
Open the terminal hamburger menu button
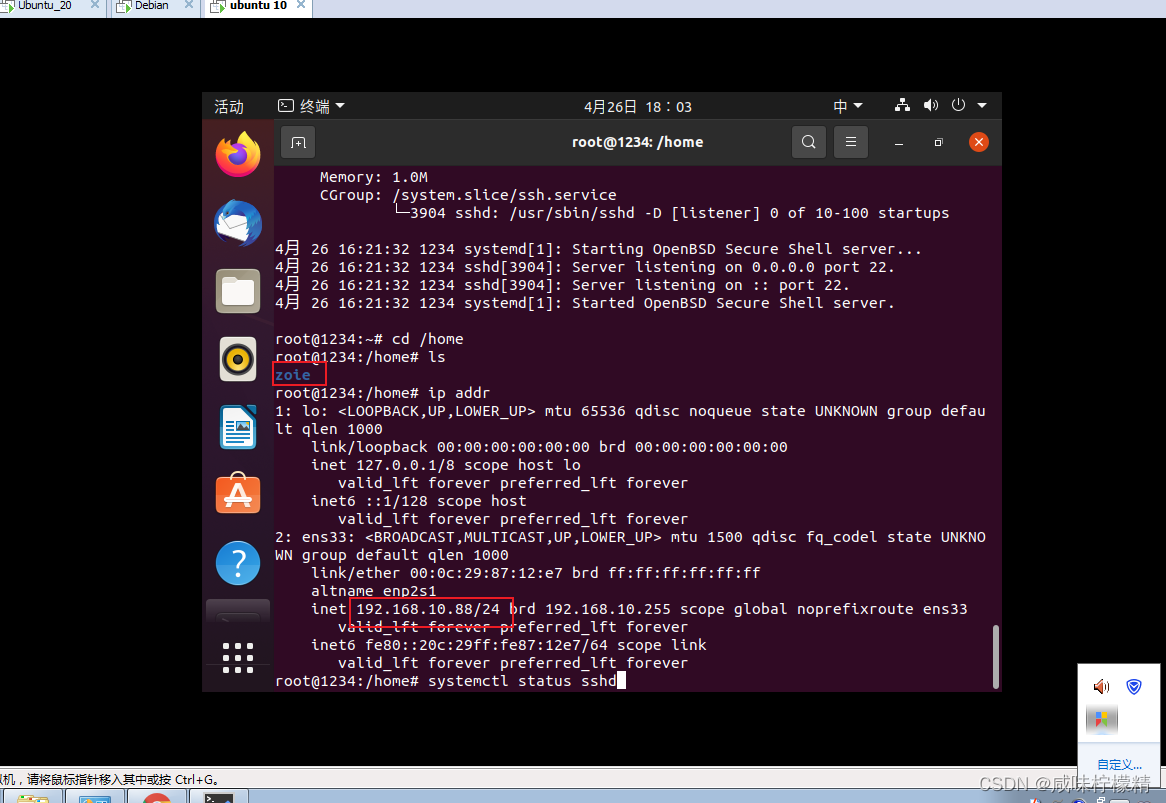click(850, 142)
